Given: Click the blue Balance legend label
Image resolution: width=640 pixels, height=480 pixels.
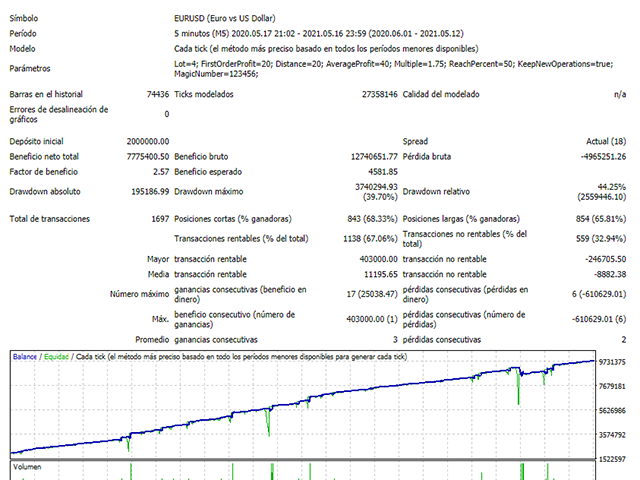Looking at the screenshot, I should tap(24, 357).
